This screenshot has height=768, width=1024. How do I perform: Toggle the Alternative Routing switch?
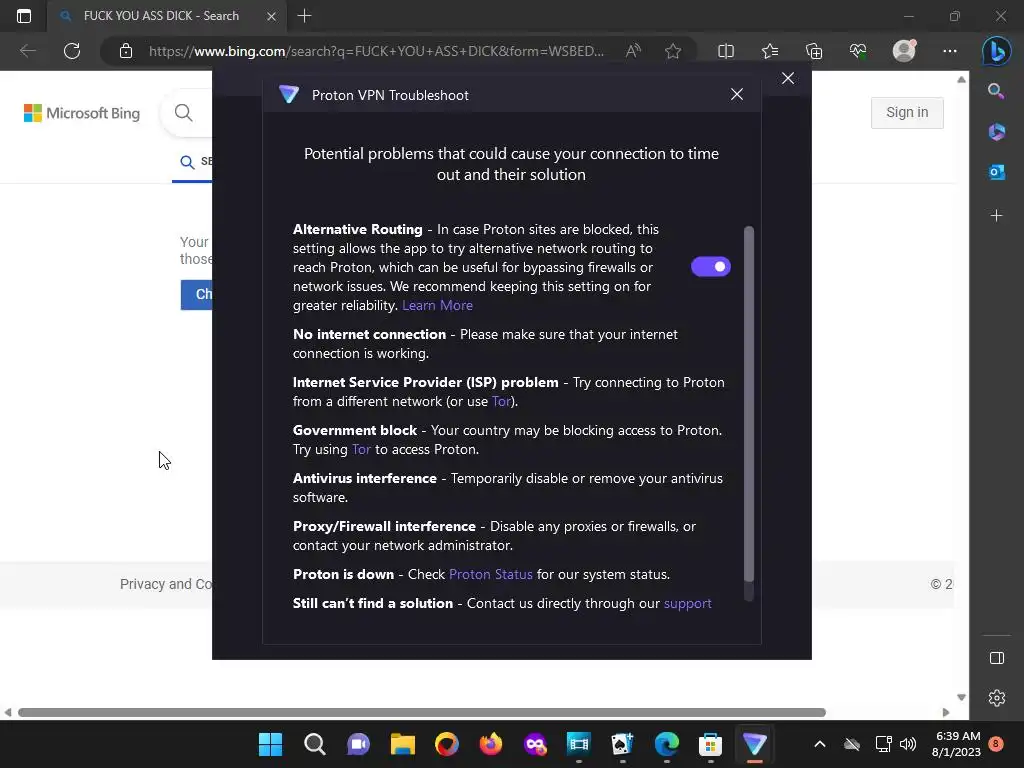point(711,266)
